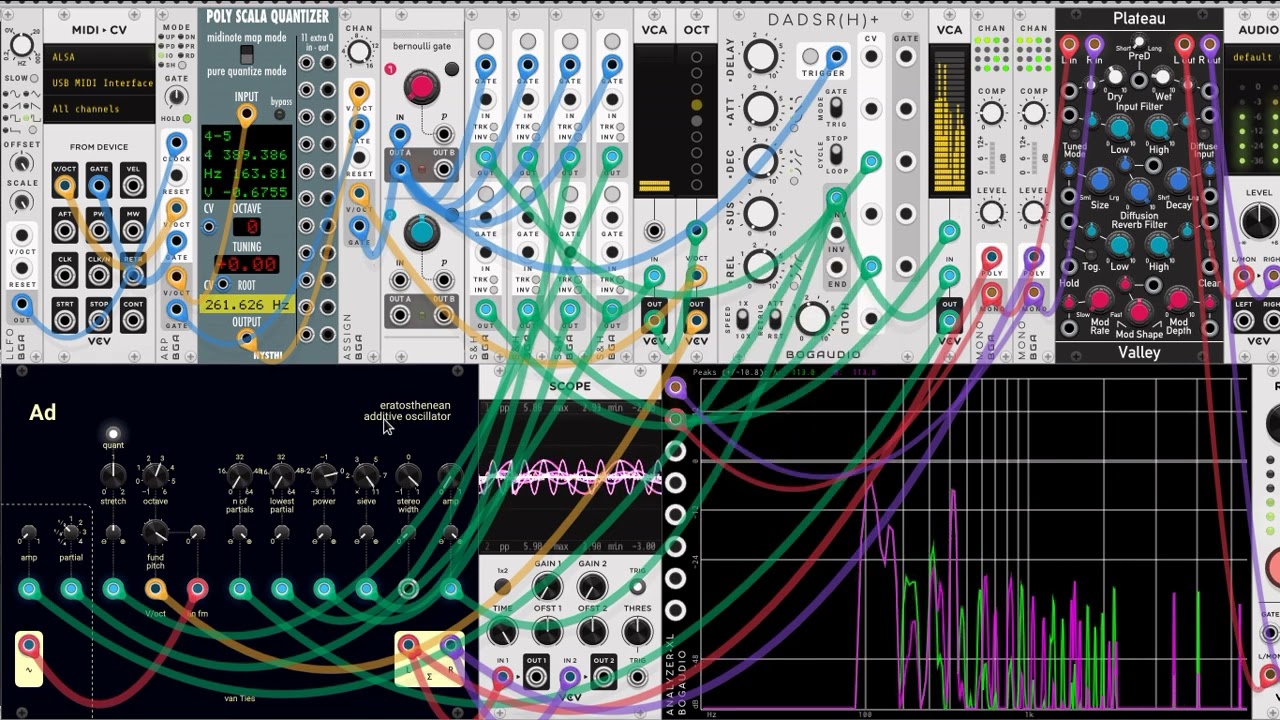Click the top GATE column jack on DADSR(H)+
1280x720 pixels.
tap(906, 57)
